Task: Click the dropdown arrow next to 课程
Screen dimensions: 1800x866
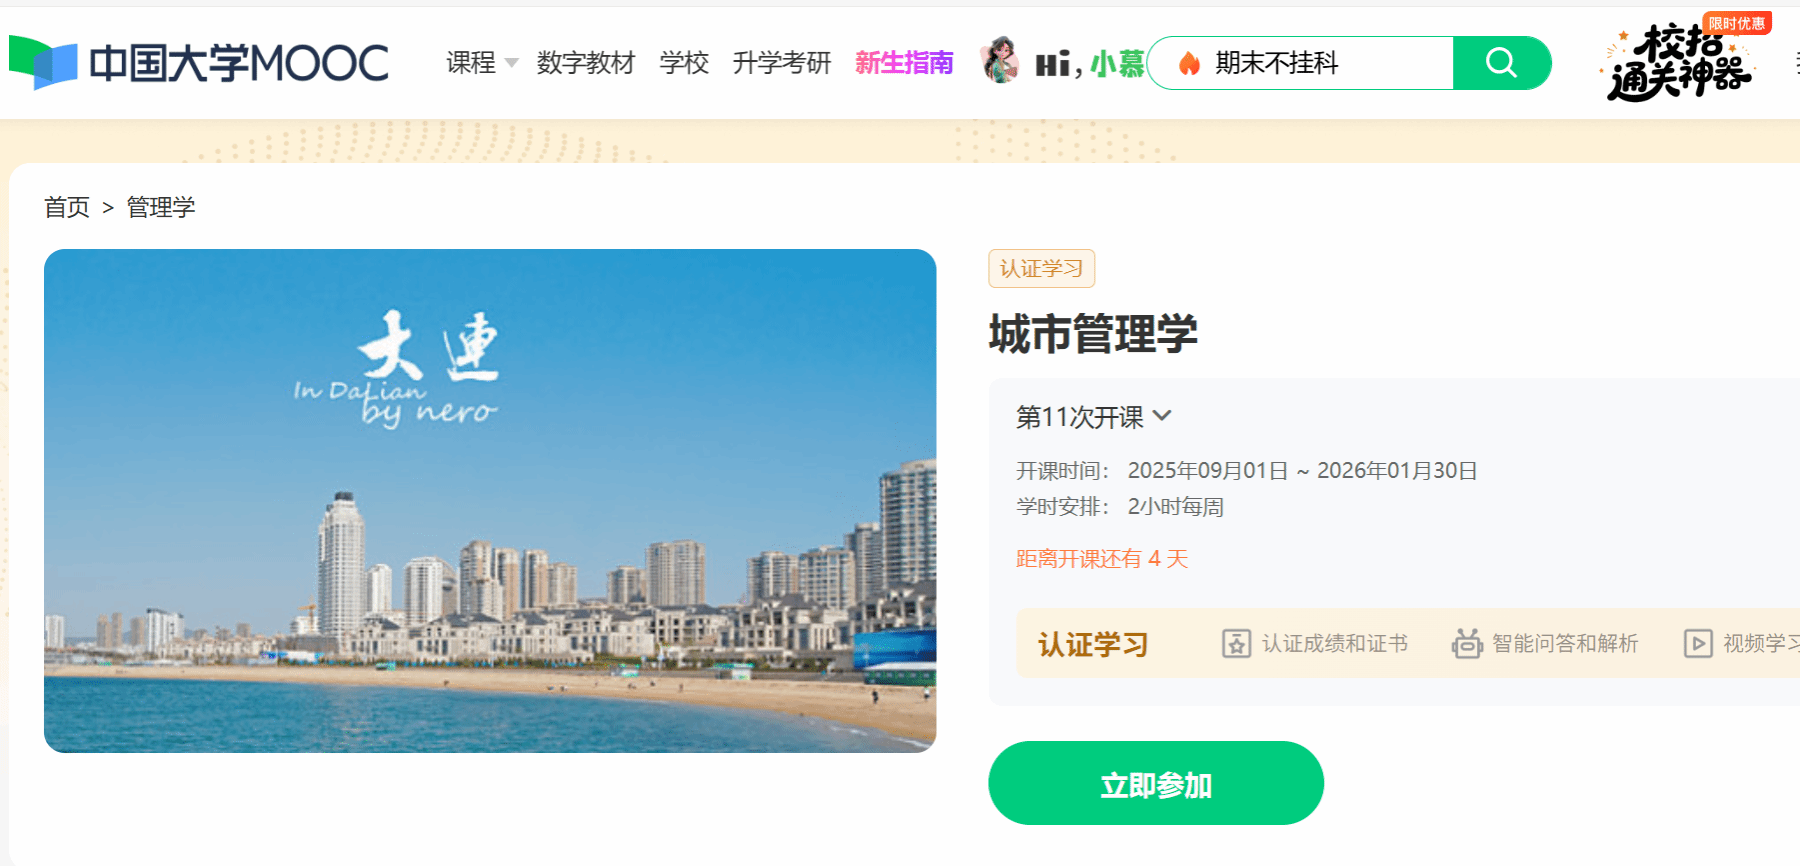Action: (x=512, y=63)
